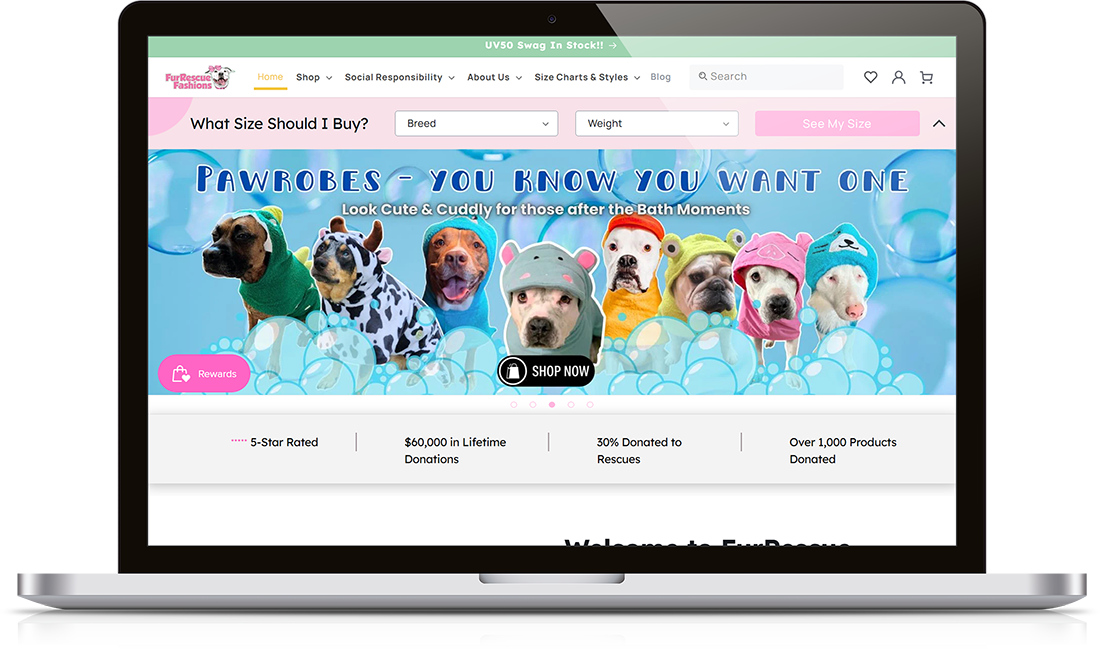This screenshot has width=1100, height=649.
Task: Open the pink Rewards button
Action: (x=204, y=373)
